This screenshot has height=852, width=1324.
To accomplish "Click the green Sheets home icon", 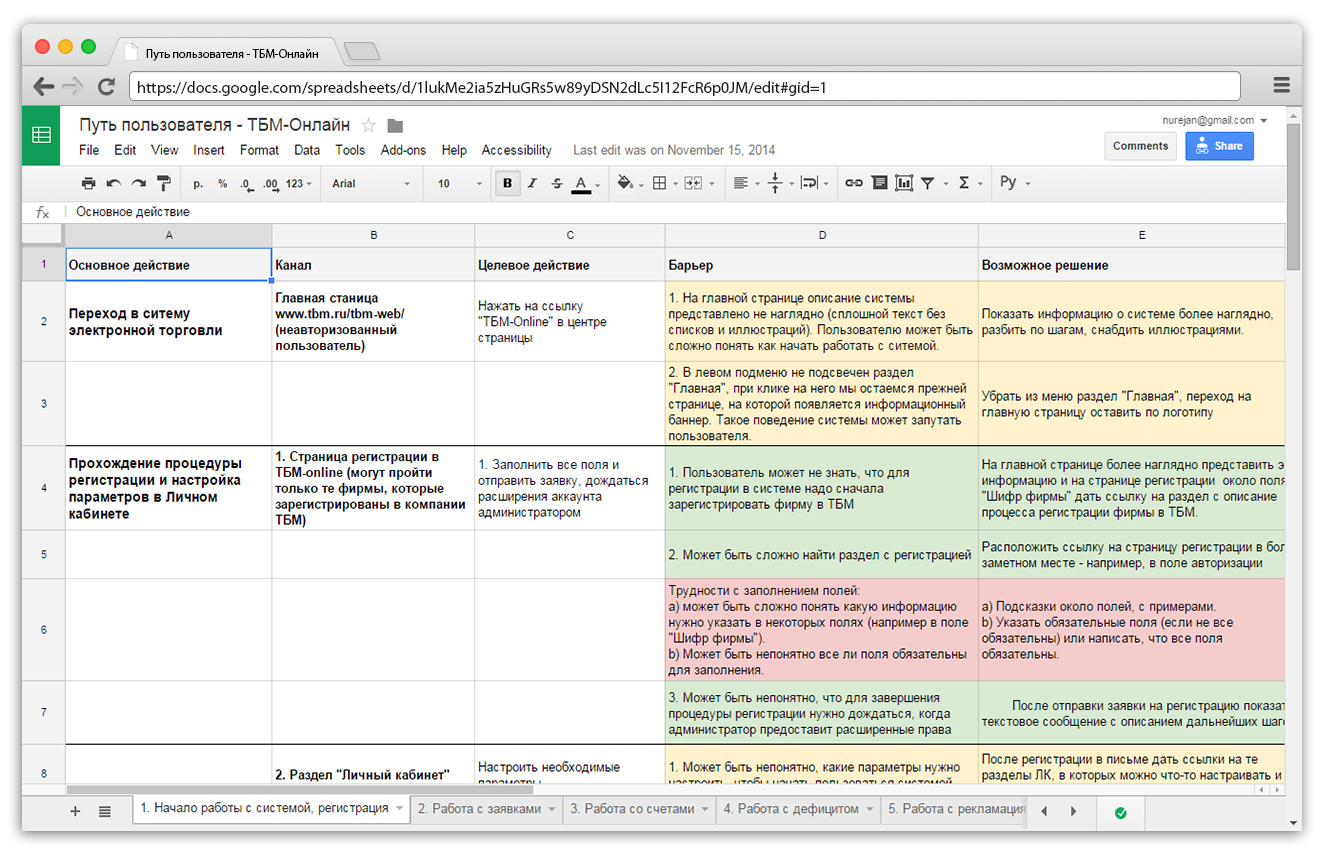I will click(41, 134).
